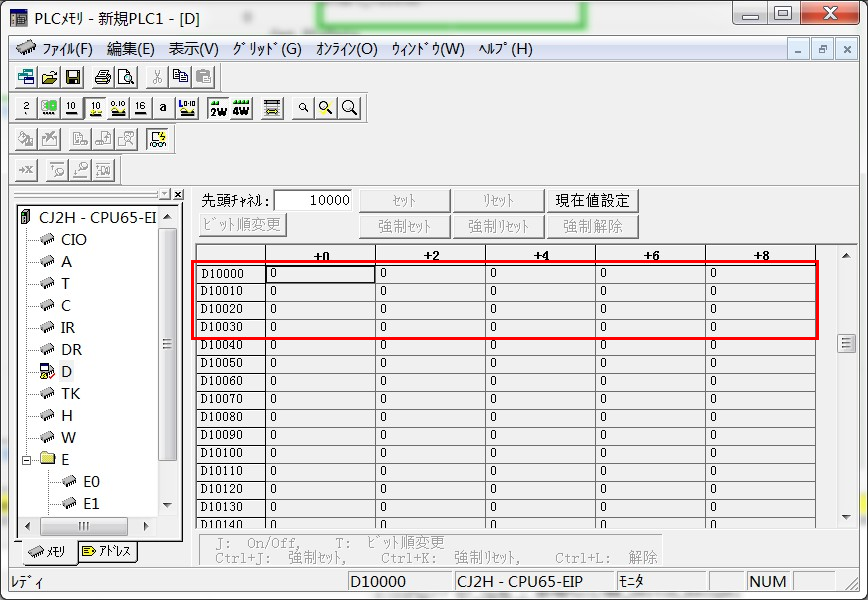The height and width of the screenshot is (600, 868).
Task: Click the 先頭チャネル input field
Action: (313, 200)
